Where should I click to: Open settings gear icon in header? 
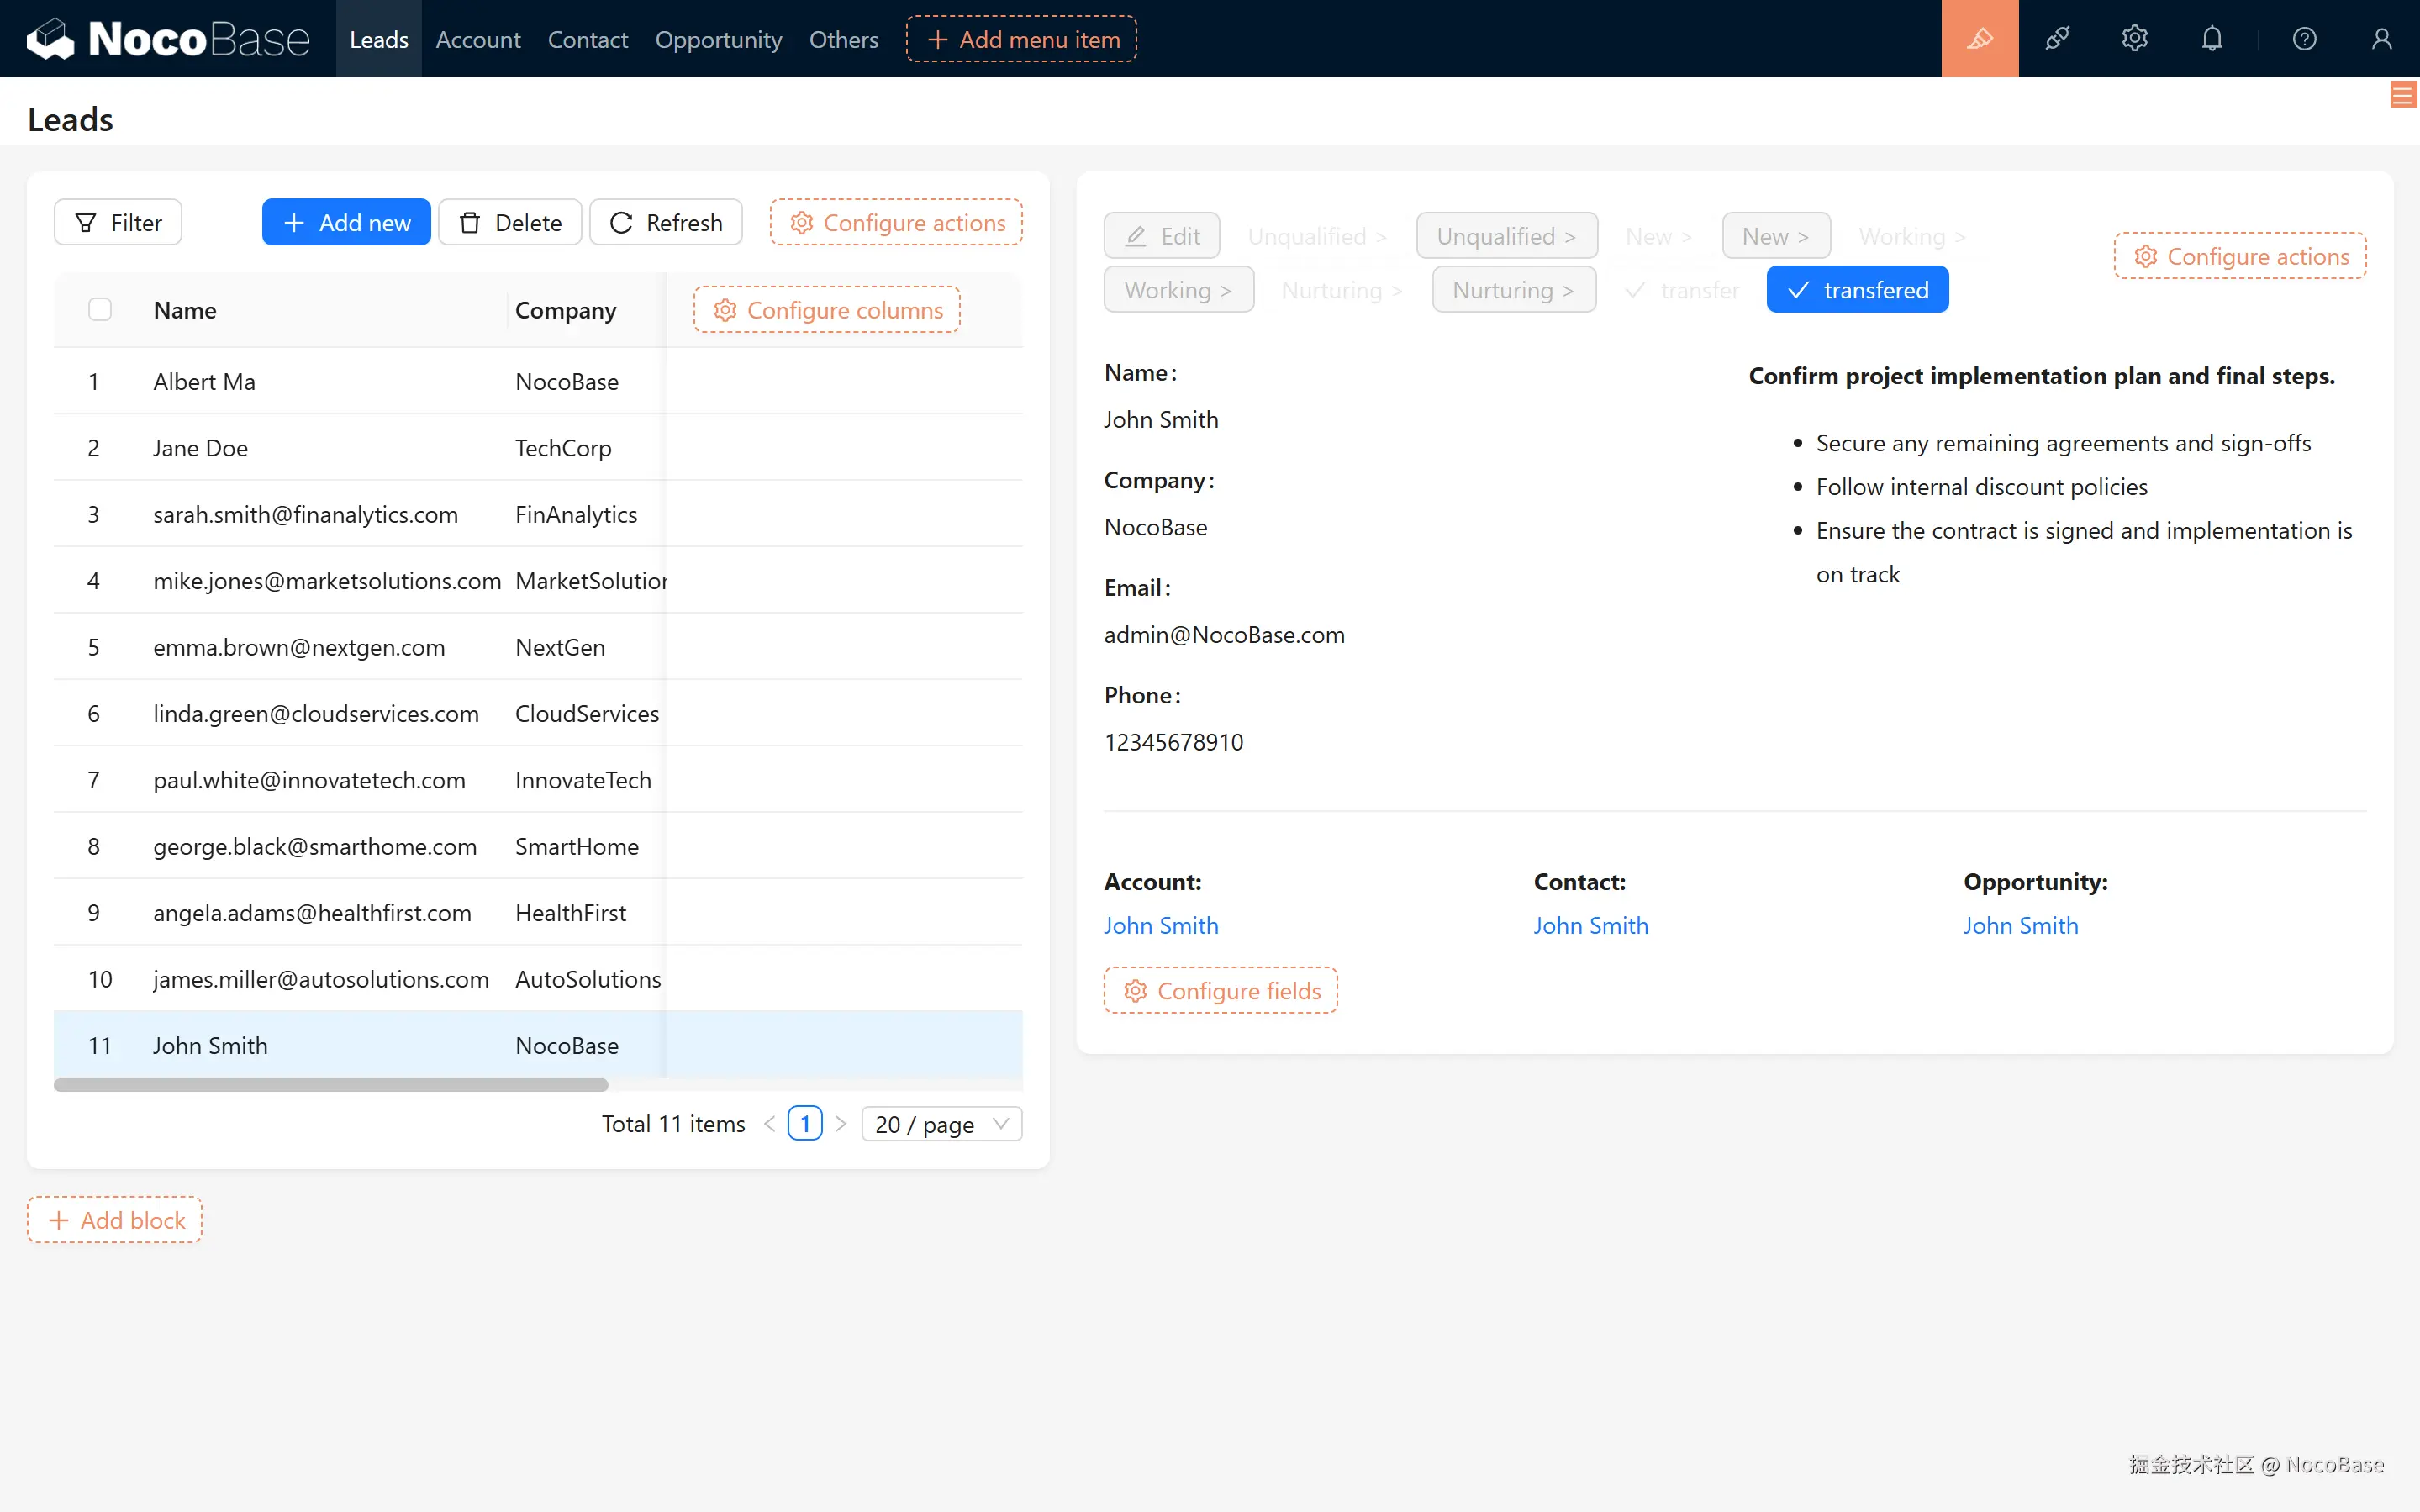click(x=2134, y=39)
